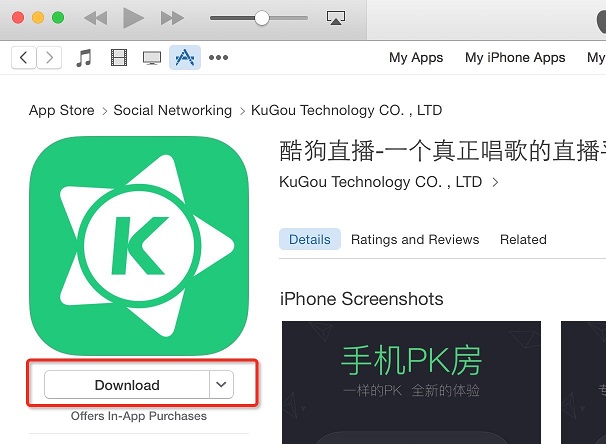
Task: Switch to the Movies film icon
Action: click(x=119, y=58)
